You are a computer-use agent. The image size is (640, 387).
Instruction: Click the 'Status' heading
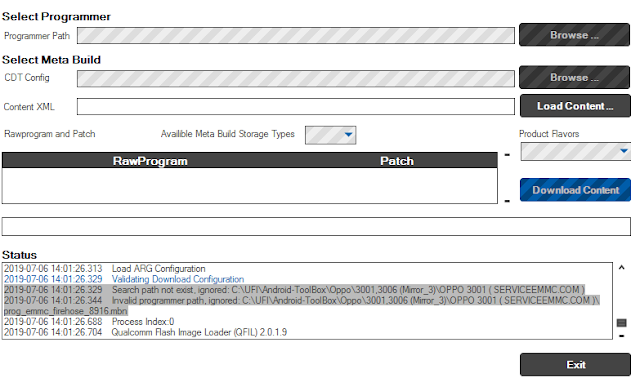[20, 255]
